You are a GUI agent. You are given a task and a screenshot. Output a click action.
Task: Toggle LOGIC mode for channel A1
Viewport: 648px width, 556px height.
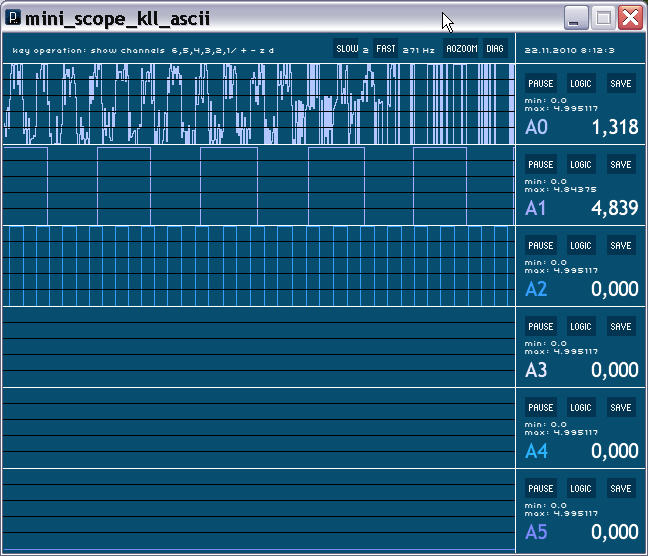point(581,165)
